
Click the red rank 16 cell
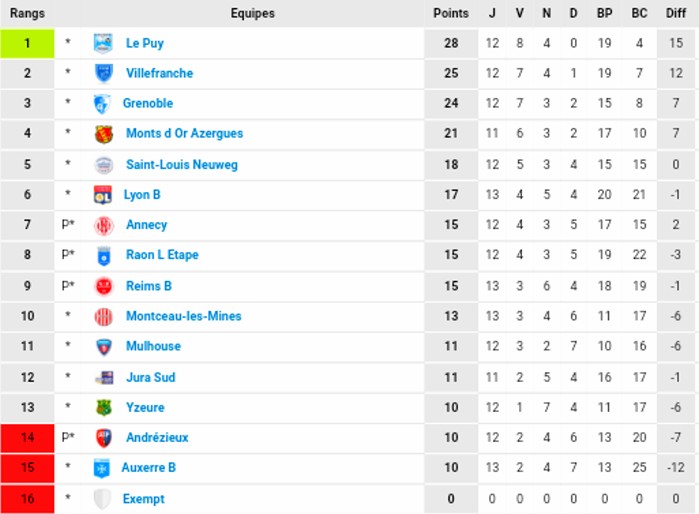27,499
